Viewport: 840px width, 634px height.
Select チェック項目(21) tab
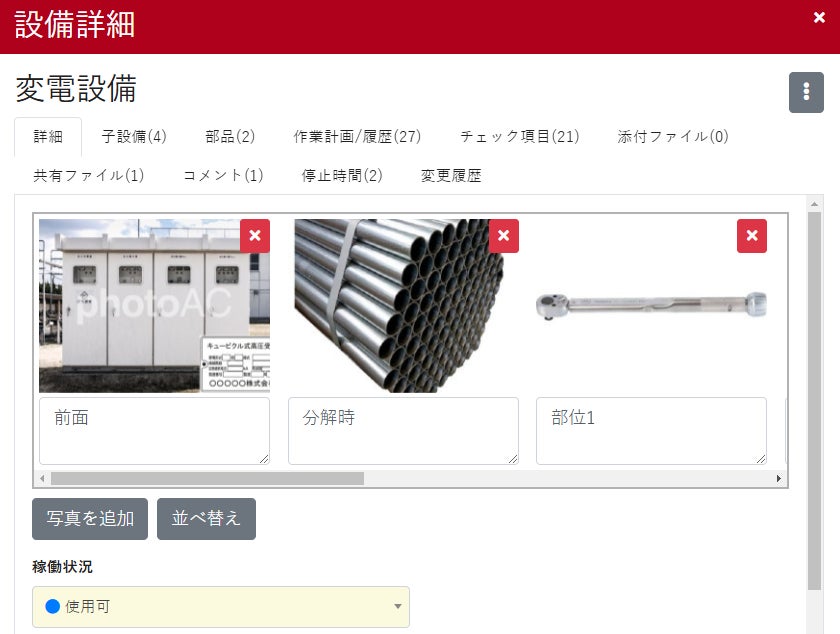pyautogui.click(x=520, y=137)
